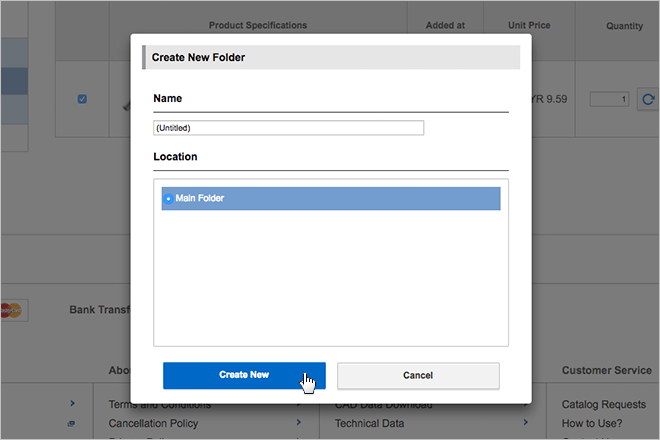Open the Cancellation Policy link
Image resolution: width=660 pixels, height=440 pixels.
click(153, 423)
